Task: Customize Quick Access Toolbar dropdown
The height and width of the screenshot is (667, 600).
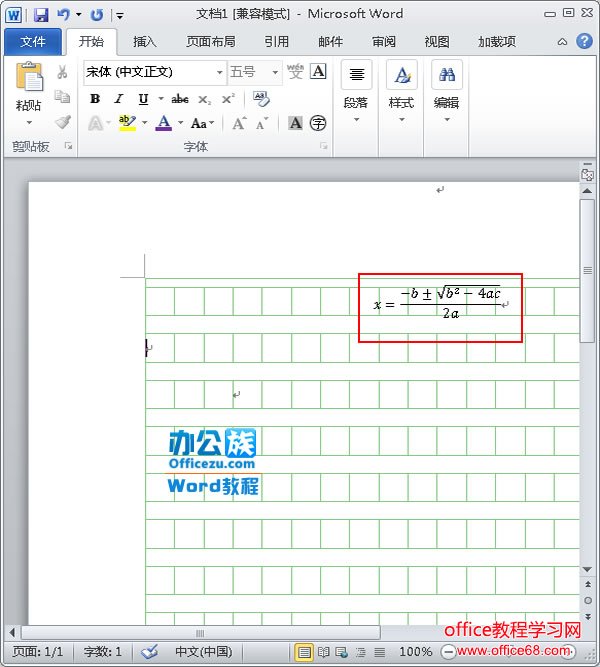Action: 120,16
